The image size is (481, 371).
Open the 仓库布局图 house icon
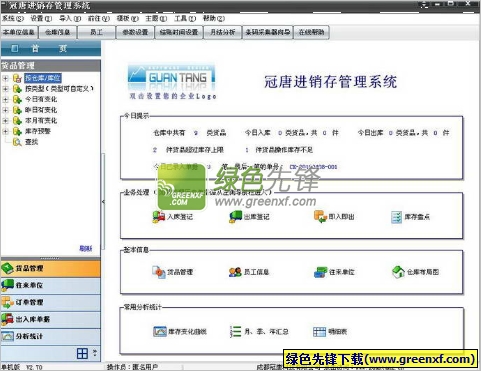tap(398, 272)
